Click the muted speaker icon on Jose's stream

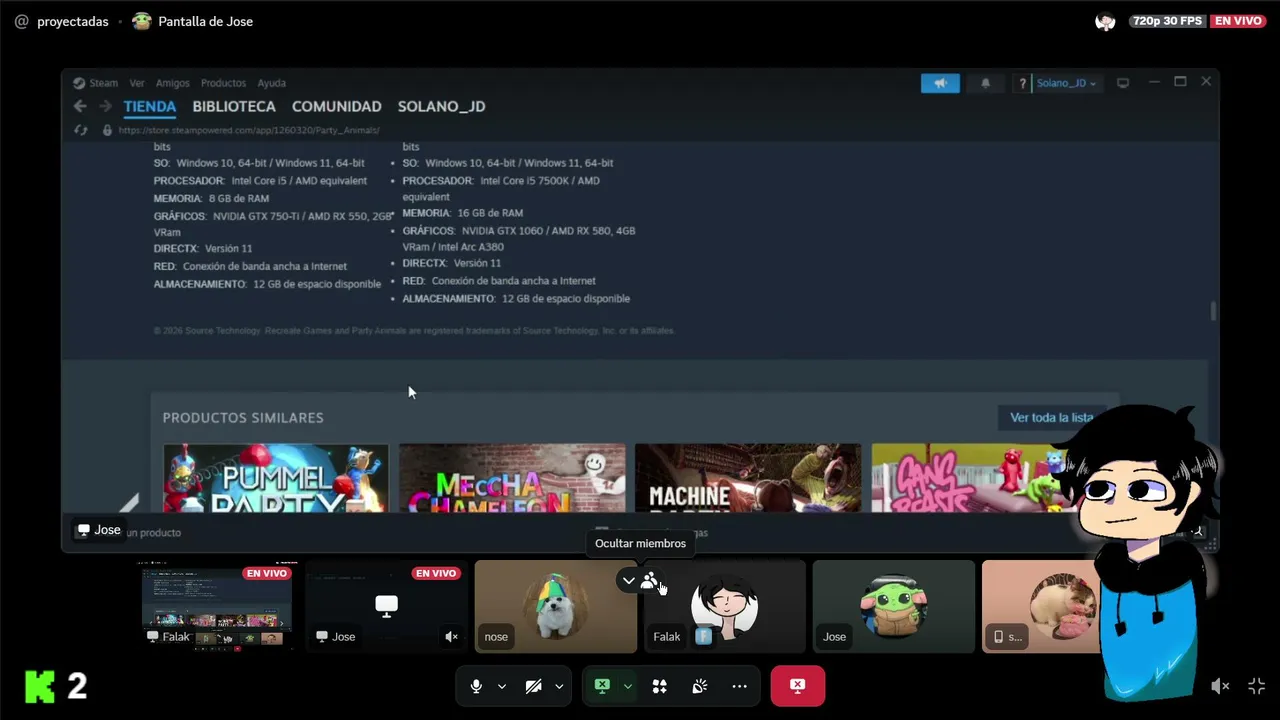click(451, 636)
